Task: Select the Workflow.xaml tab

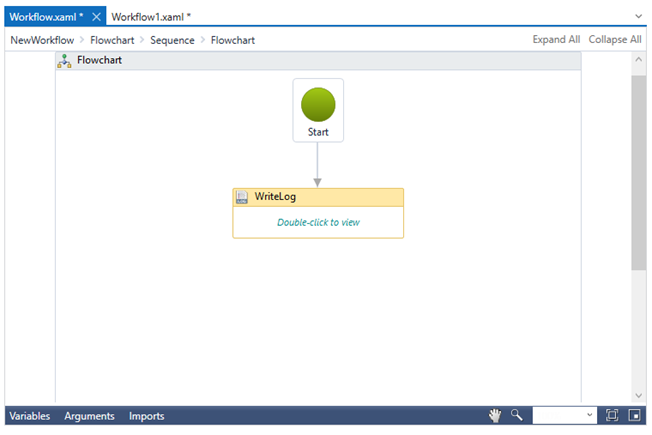Action: tap(45, 17)
